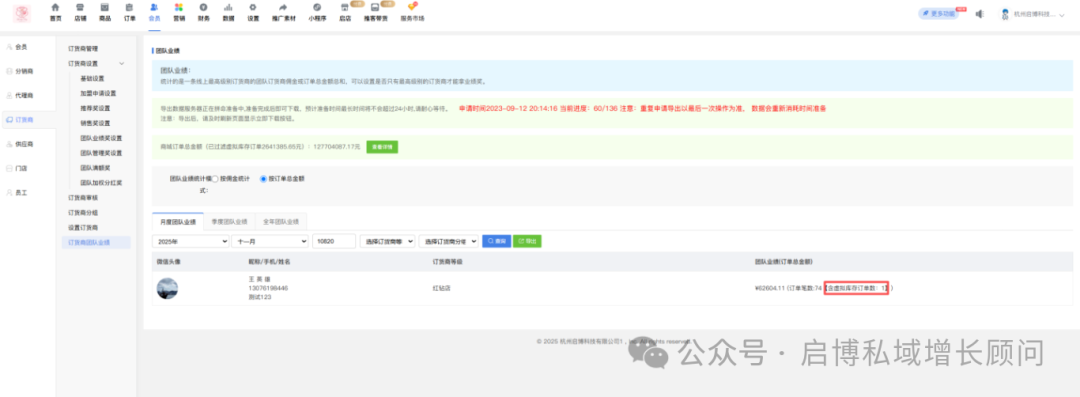Screen dimensions: 1080x397
Task: Click the speaker announcement icon at top right
Action: pos(979,14)
